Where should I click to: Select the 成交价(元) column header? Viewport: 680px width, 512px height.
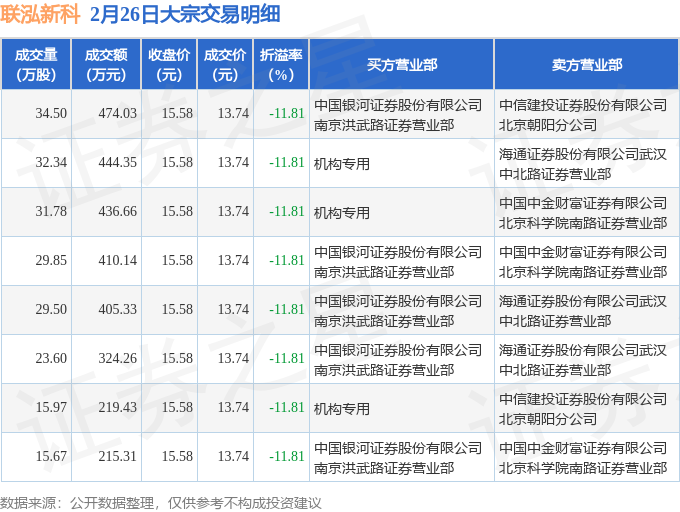click(x=225, y=65)
